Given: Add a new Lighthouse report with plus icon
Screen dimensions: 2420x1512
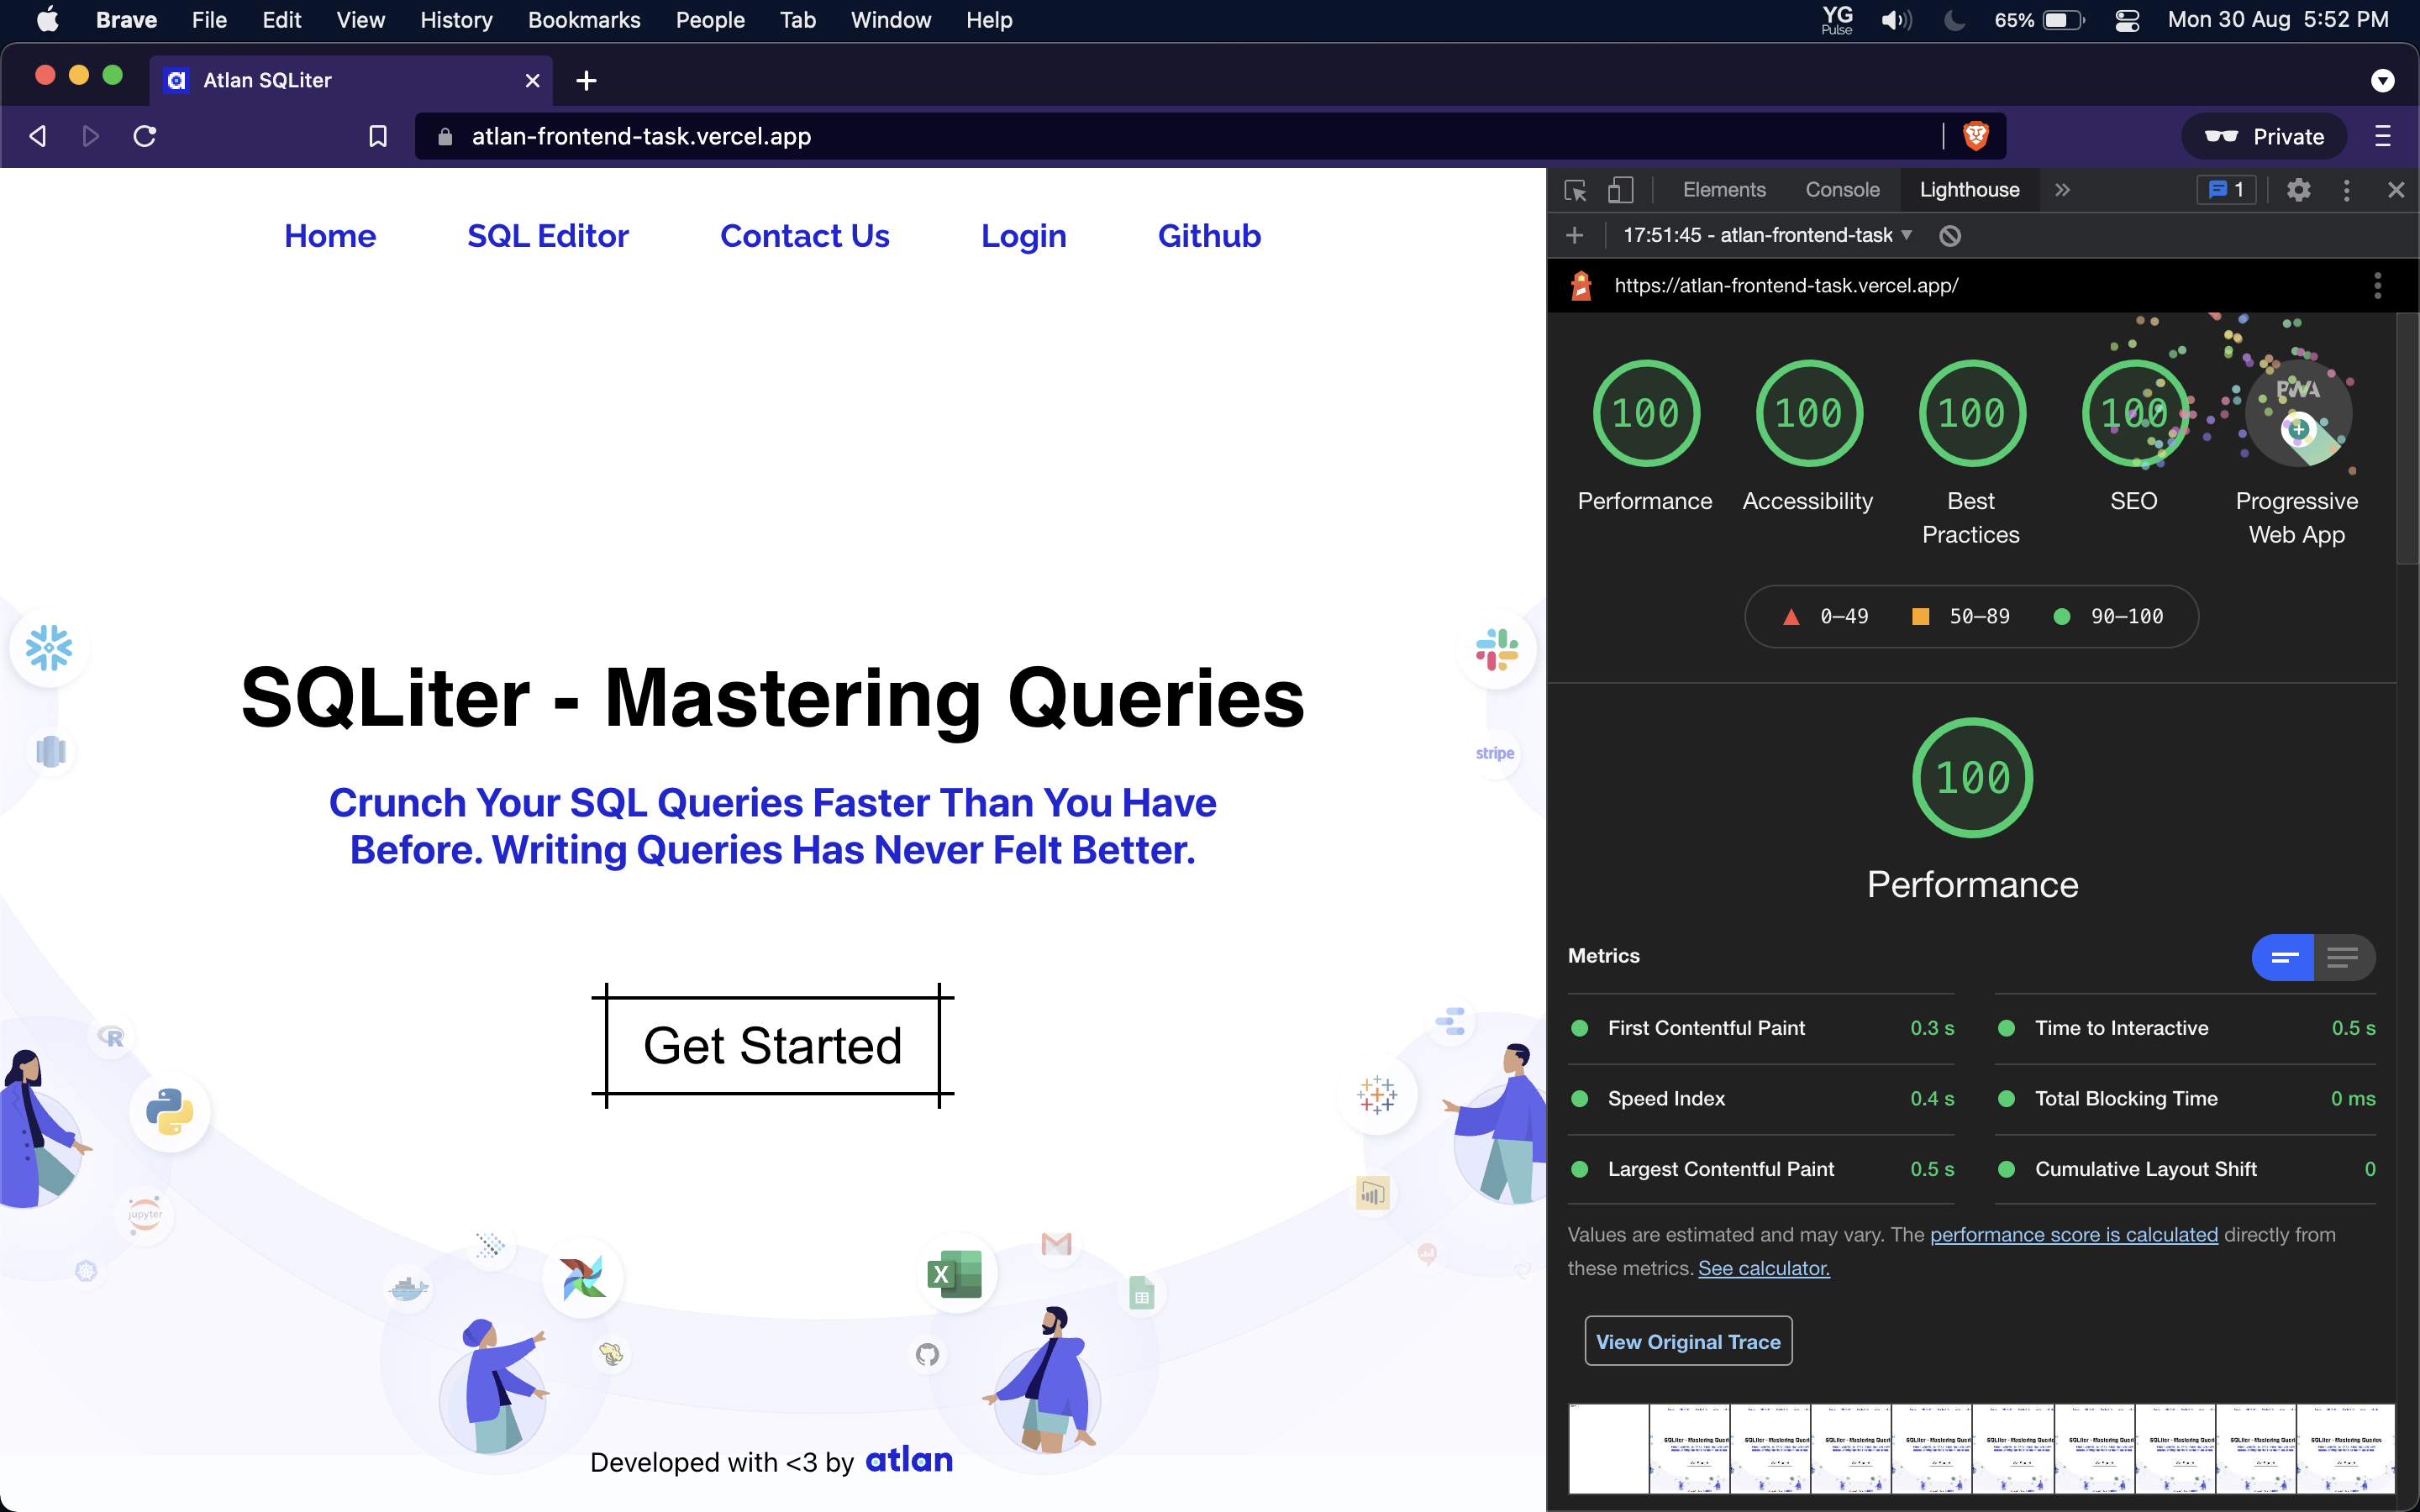Looking at the screenshot, I should click(x=1575, y=236).
